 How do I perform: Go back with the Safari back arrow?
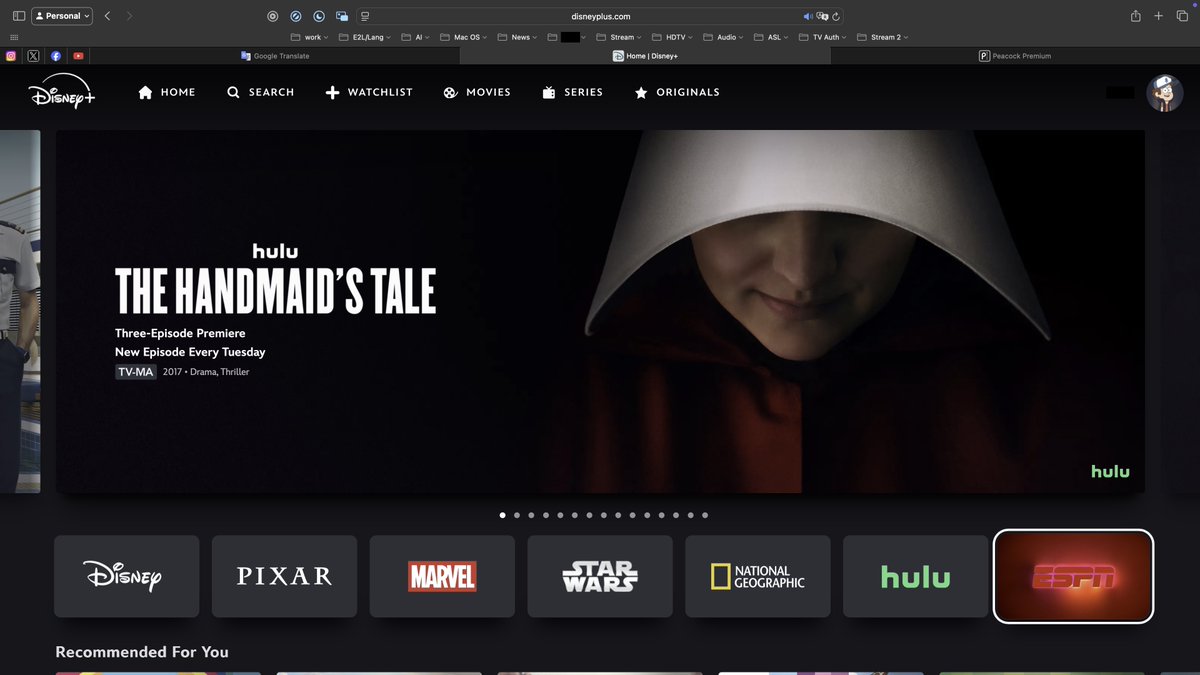(x=107, y=16)
